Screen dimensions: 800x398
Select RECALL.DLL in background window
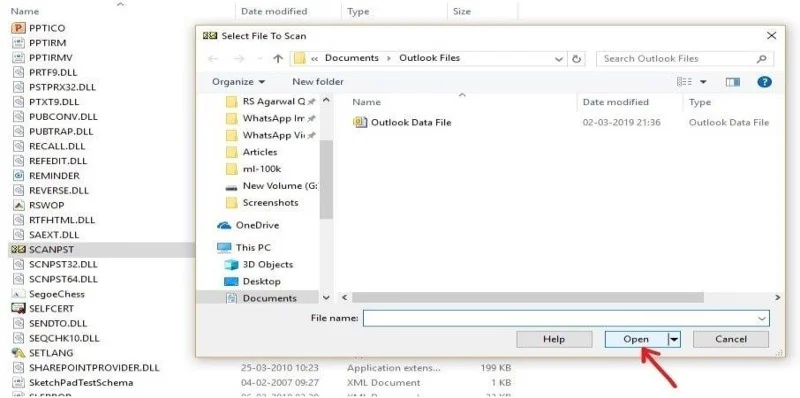(49, 146)
